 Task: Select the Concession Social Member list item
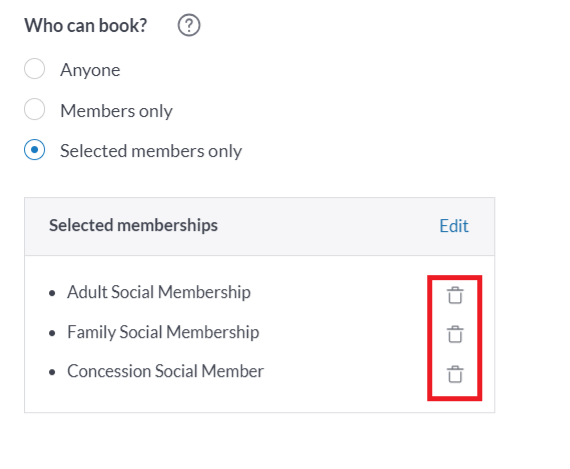[165, 371]
